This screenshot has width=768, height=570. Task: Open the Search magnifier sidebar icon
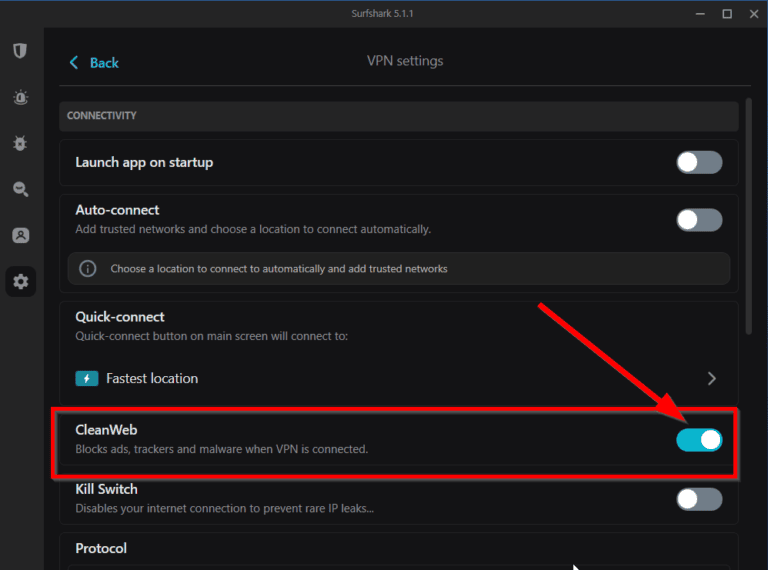click(x=20, y=189)
